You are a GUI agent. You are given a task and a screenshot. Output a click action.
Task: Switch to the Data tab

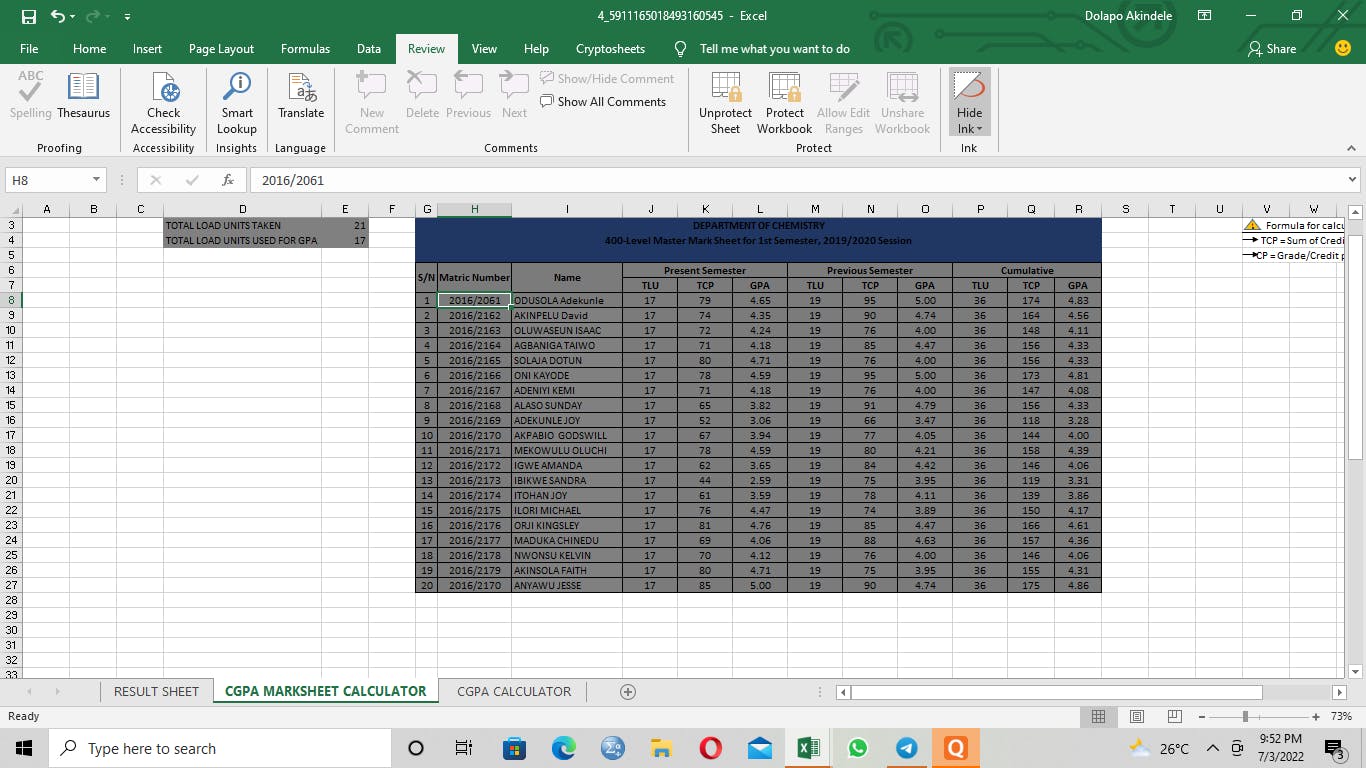click(x=369, y=48)
